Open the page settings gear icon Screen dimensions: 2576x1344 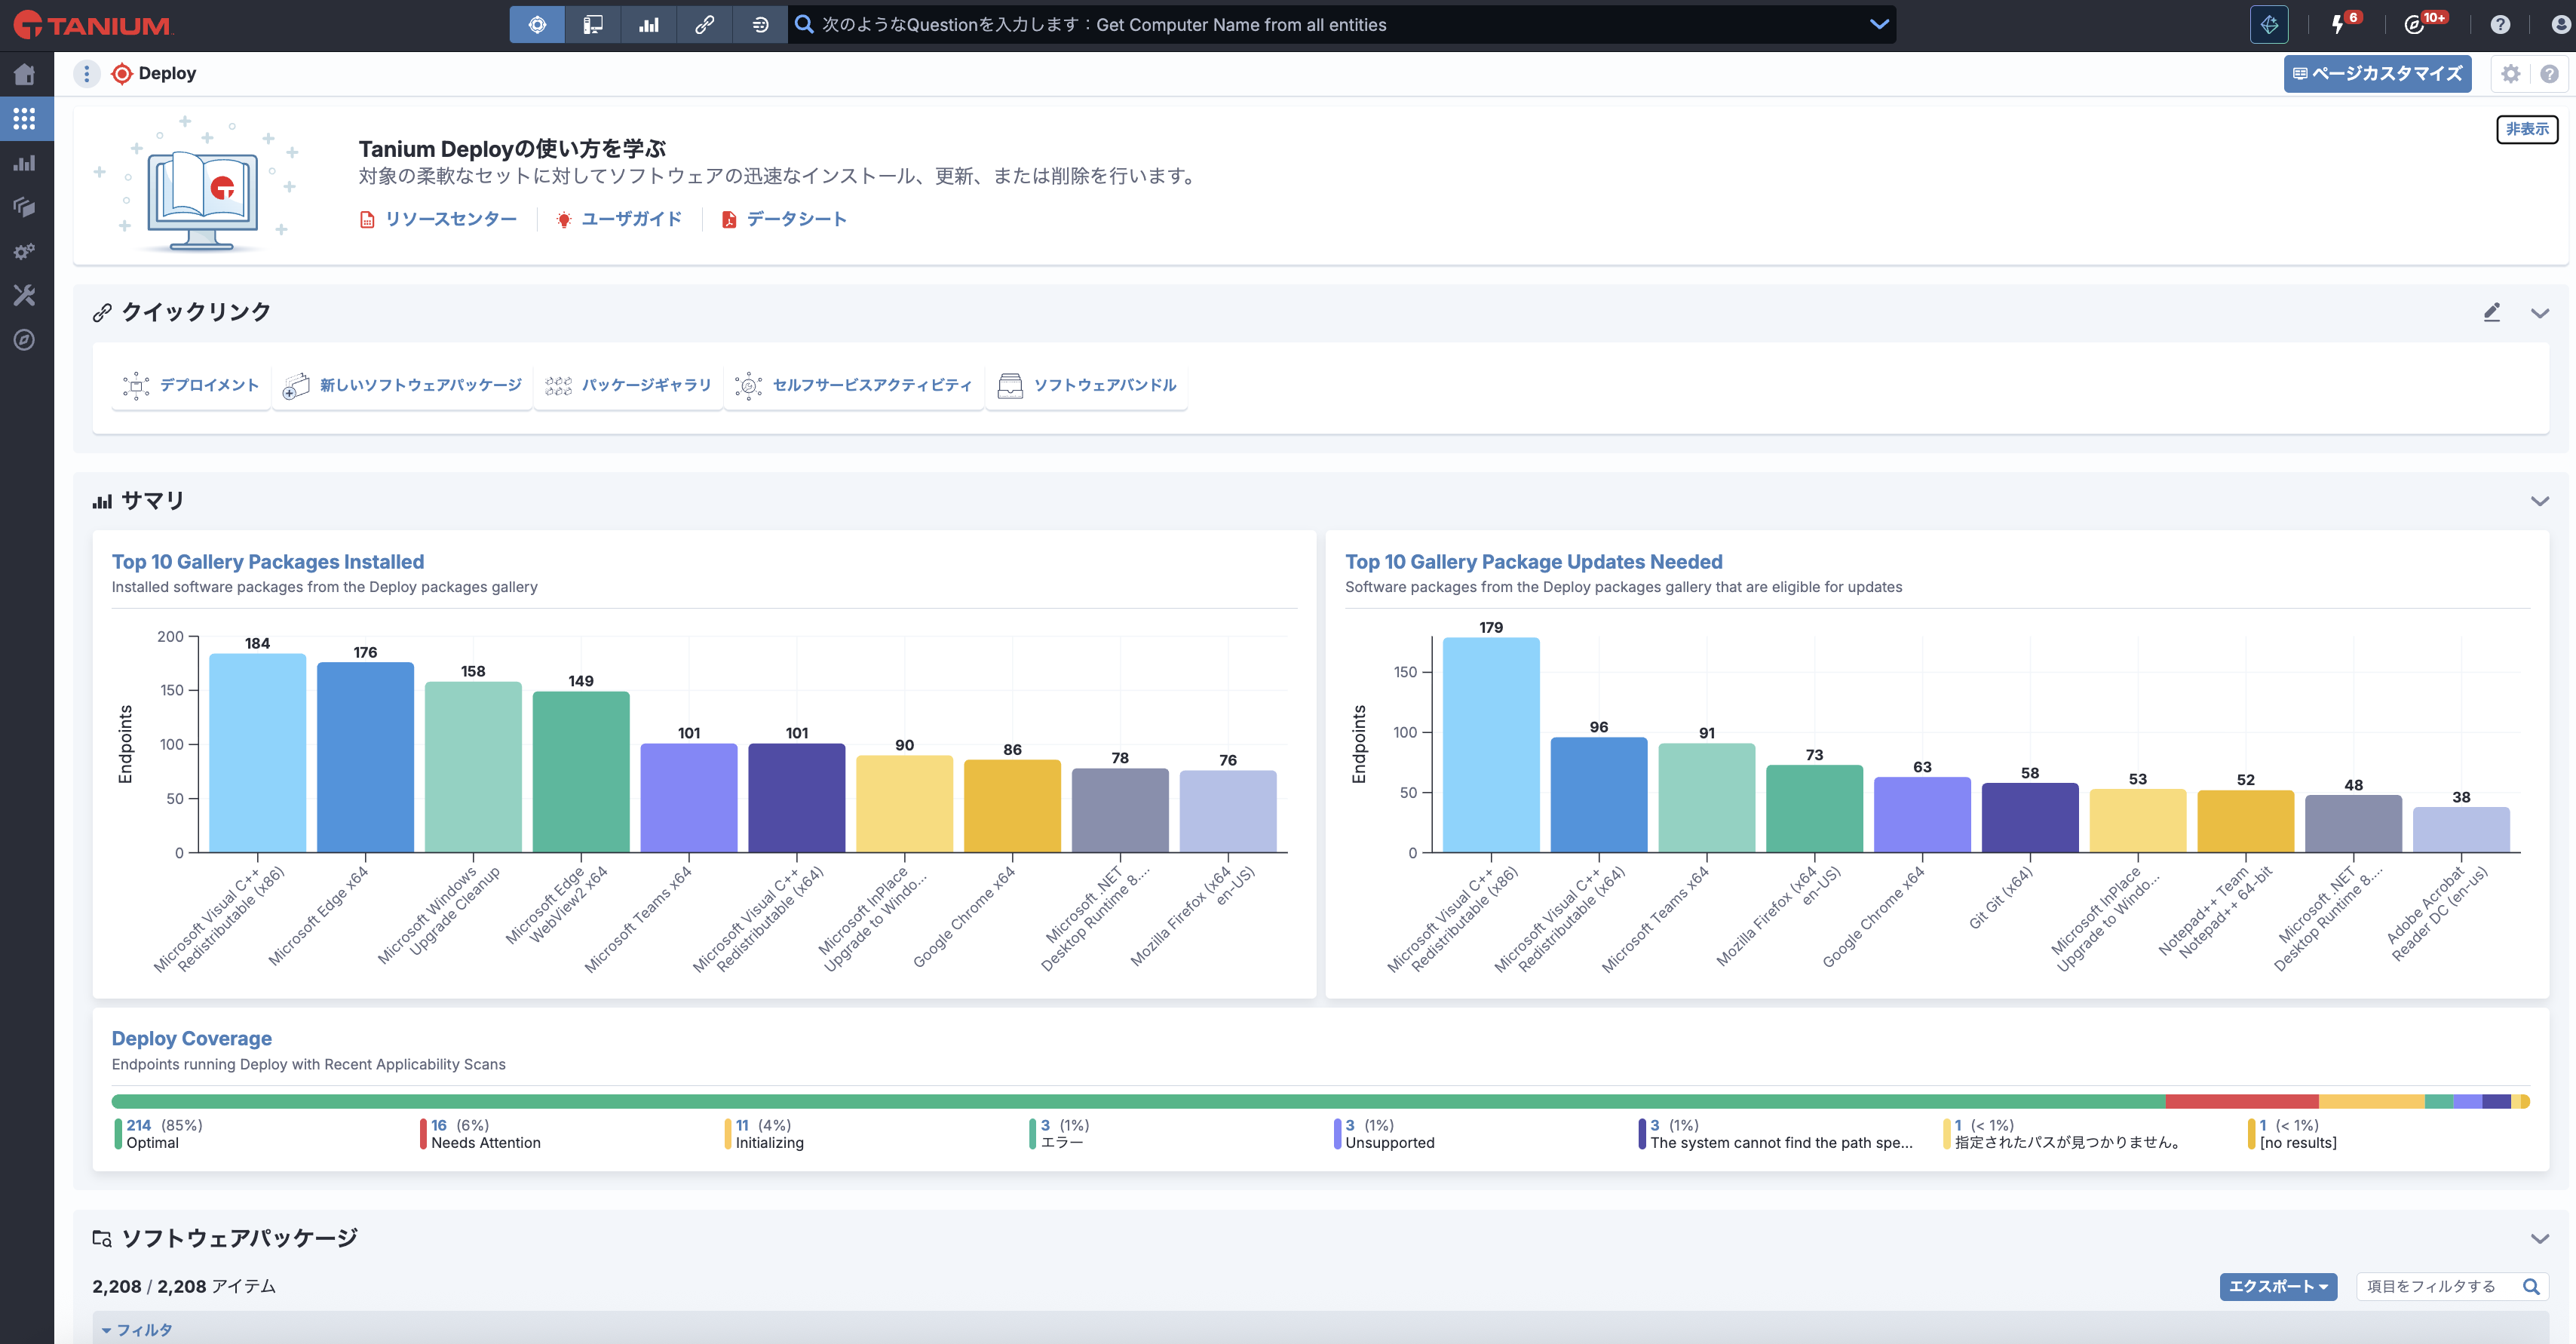[x=2511, y=74]
